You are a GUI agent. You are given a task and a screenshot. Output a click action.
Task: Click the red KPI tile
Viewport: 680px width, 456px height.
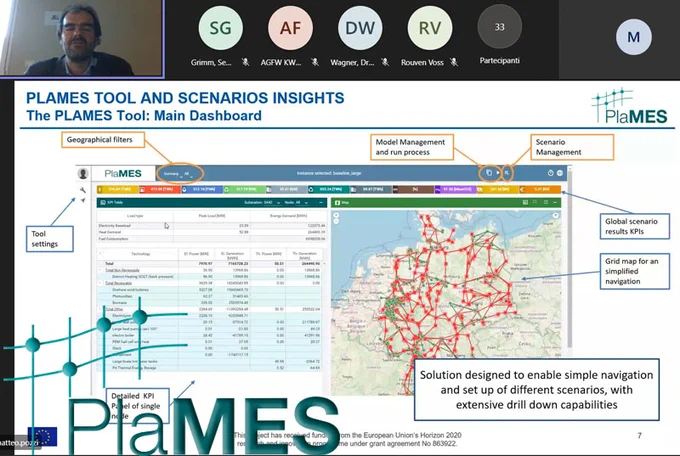coord(159,190)
